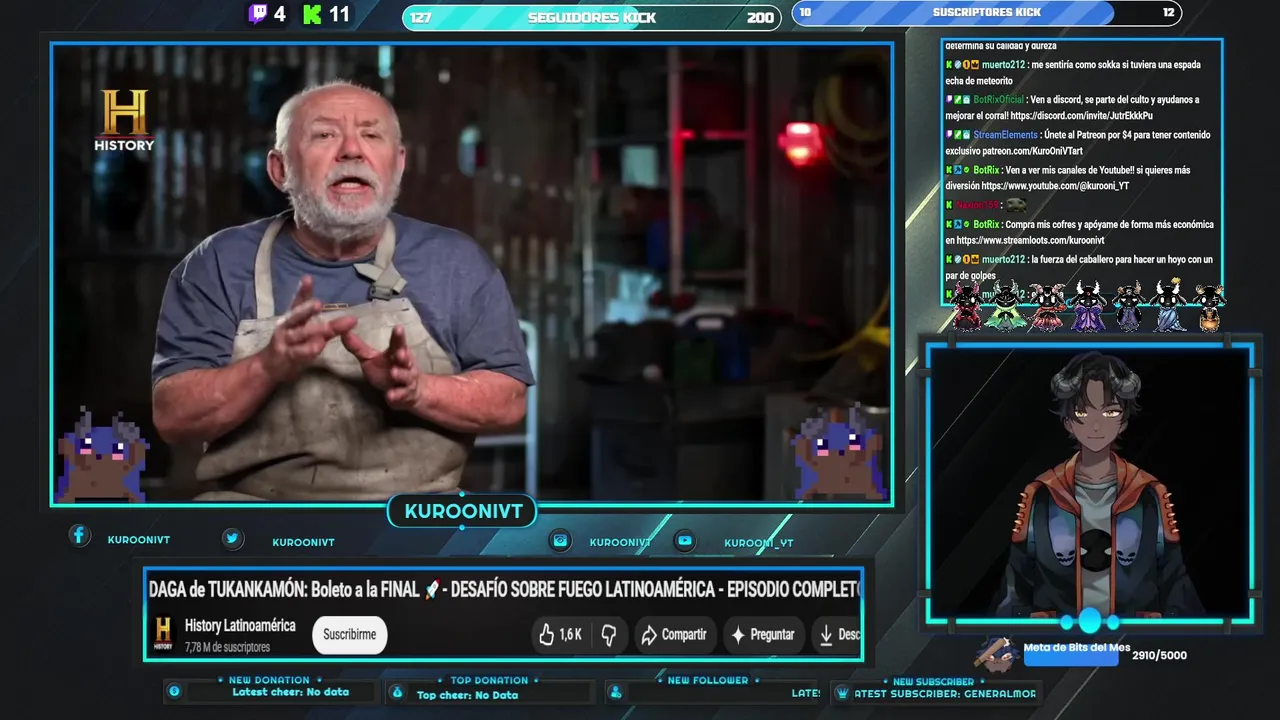Click the green Kick viewer count icon
The height and width of the screenshot is (720, 1280).
[313, 14]
